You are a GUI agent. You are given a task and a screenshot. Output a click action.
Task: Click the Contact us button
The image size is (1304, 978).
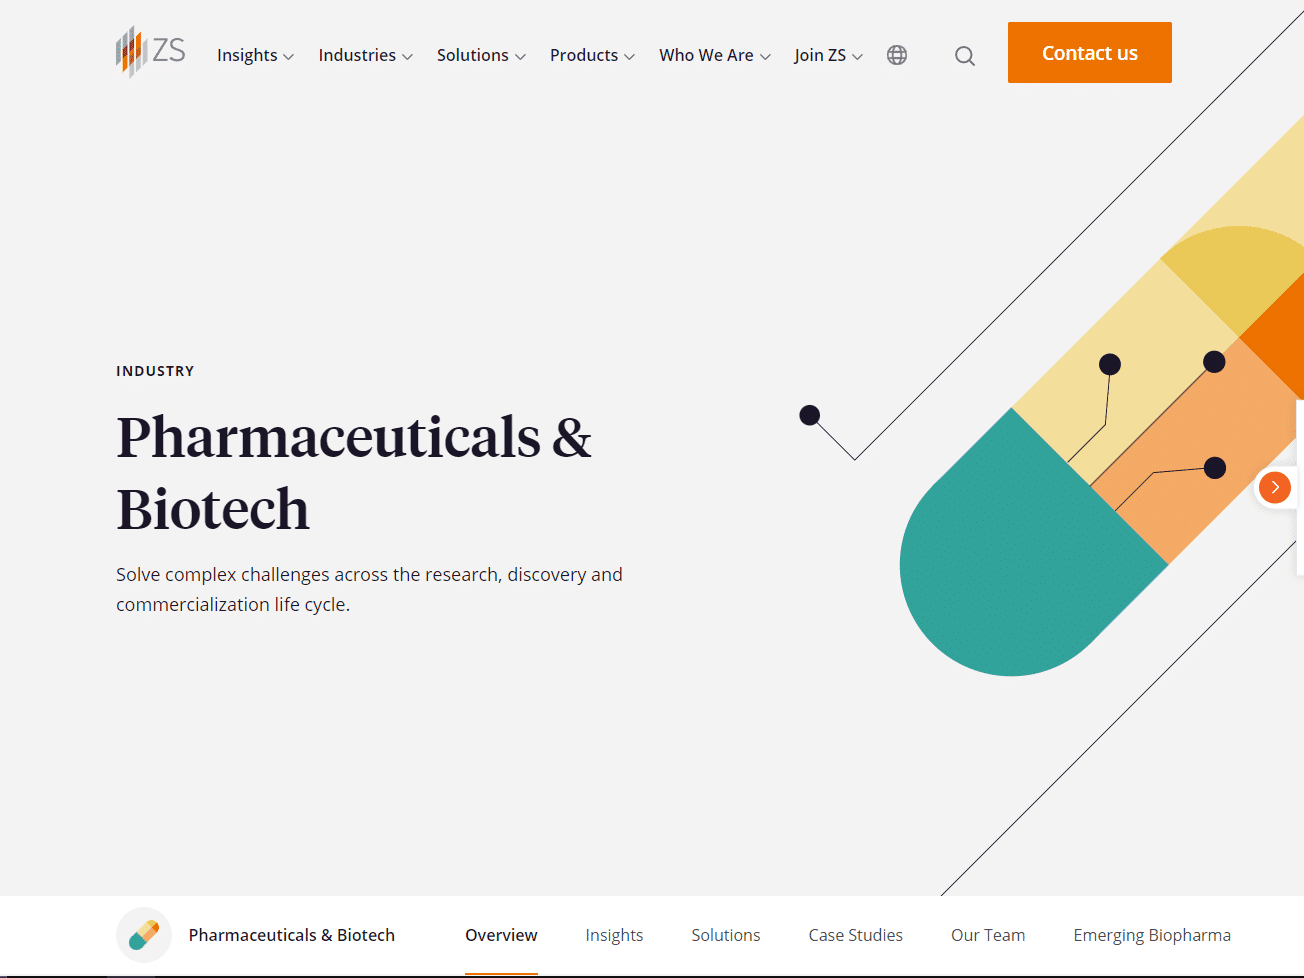click(1089, 52)
